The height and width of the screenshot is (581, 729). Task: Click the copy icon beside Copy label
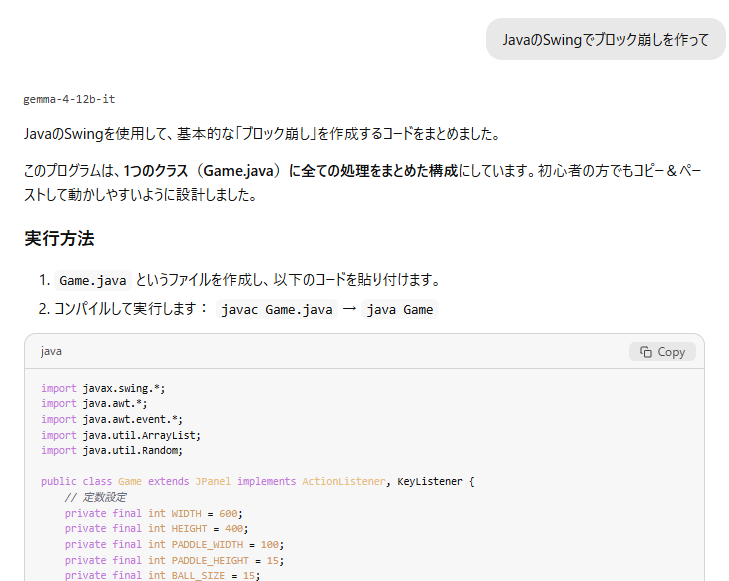[645, 352]
